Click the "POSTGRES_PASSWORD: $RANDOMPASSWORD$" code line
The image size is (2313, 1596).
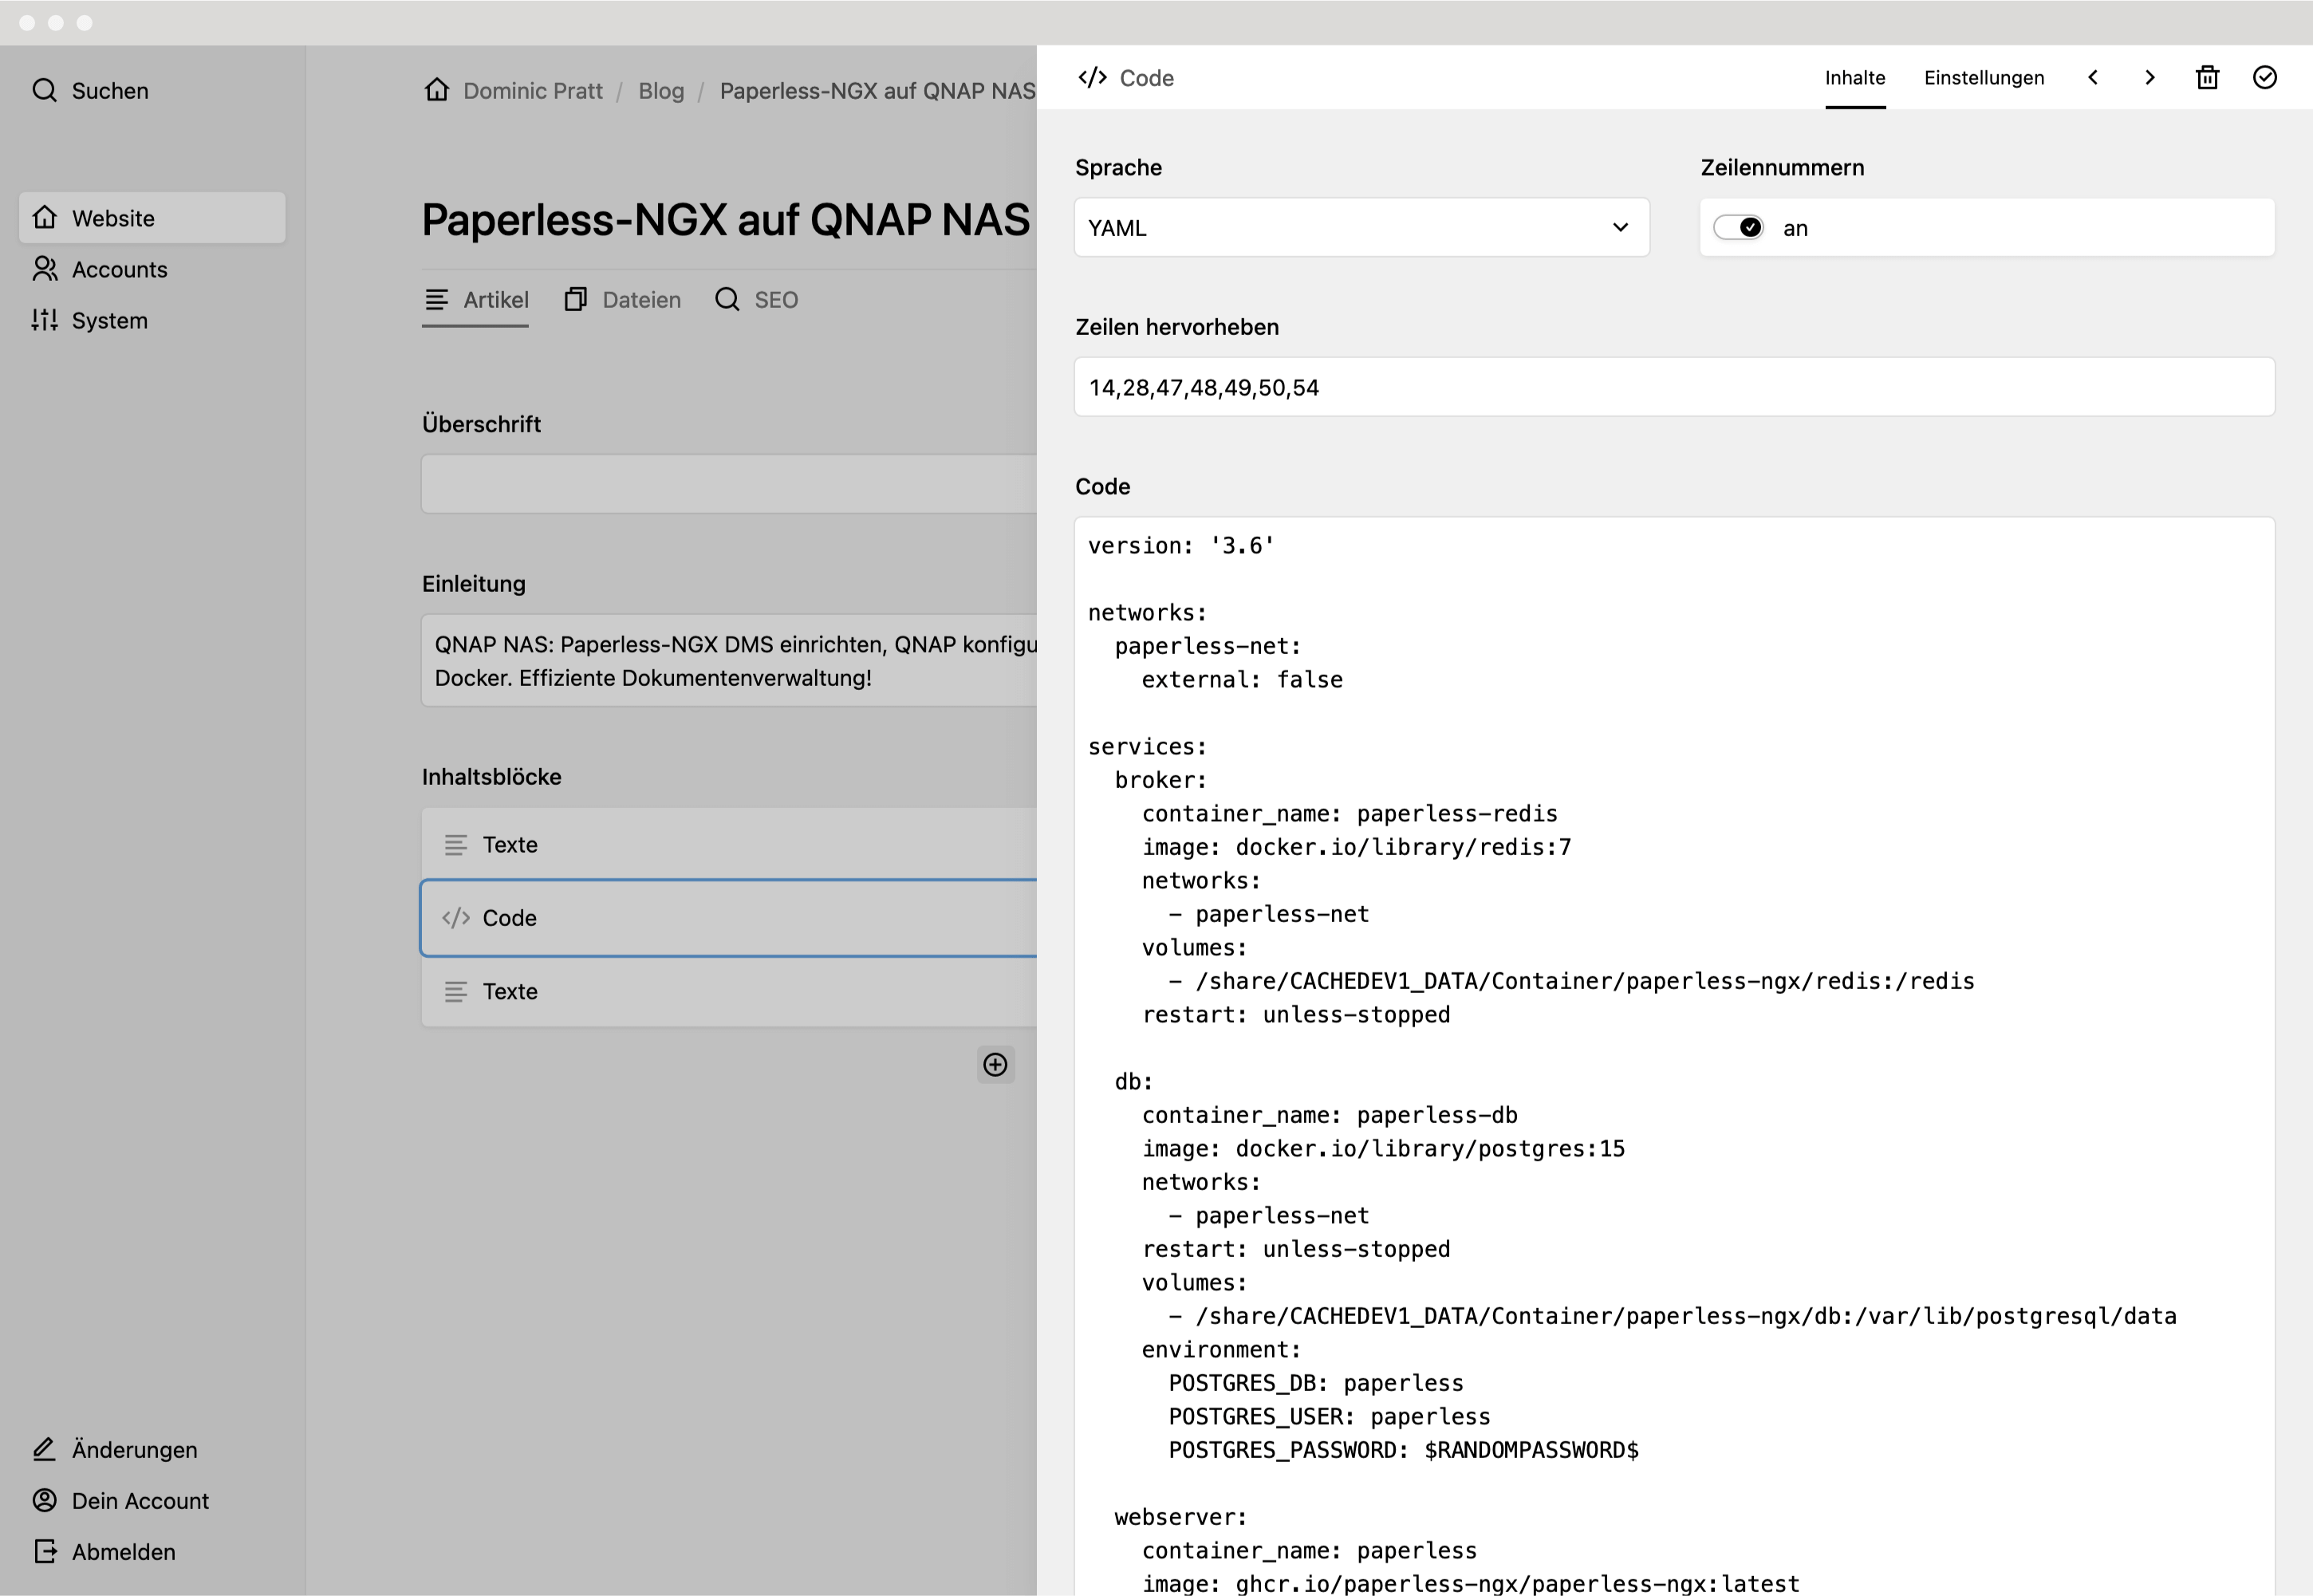coord(1403,1449)
